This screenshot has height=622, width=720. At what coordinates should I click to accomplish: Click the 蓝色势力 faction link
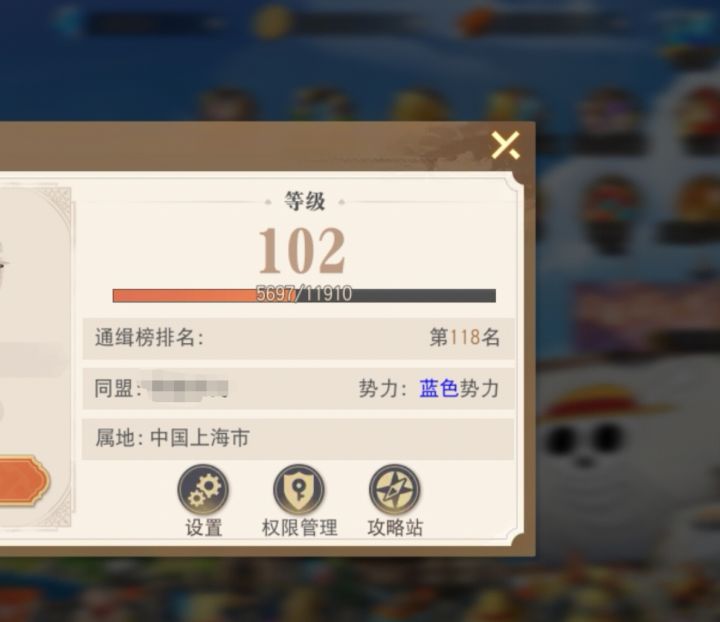click(x=459, y=388)
